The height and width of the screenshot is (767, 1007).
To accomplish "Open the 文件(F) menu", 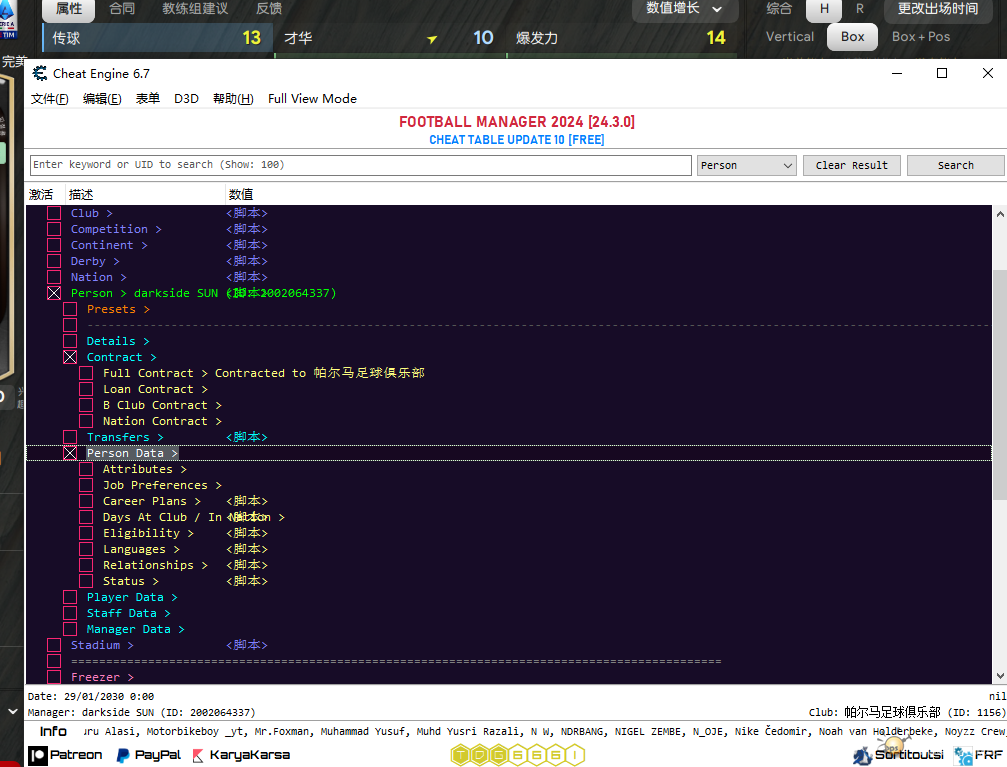I will (x=49, y=99).
